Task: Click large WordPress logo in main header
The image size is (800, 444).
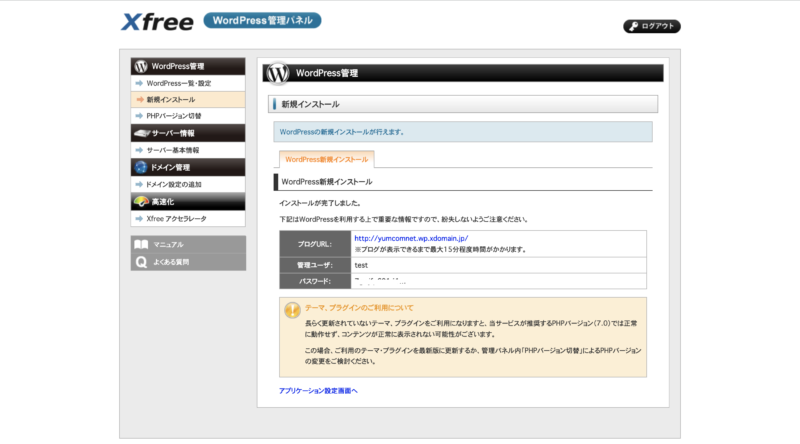Action: coord(278,73)
